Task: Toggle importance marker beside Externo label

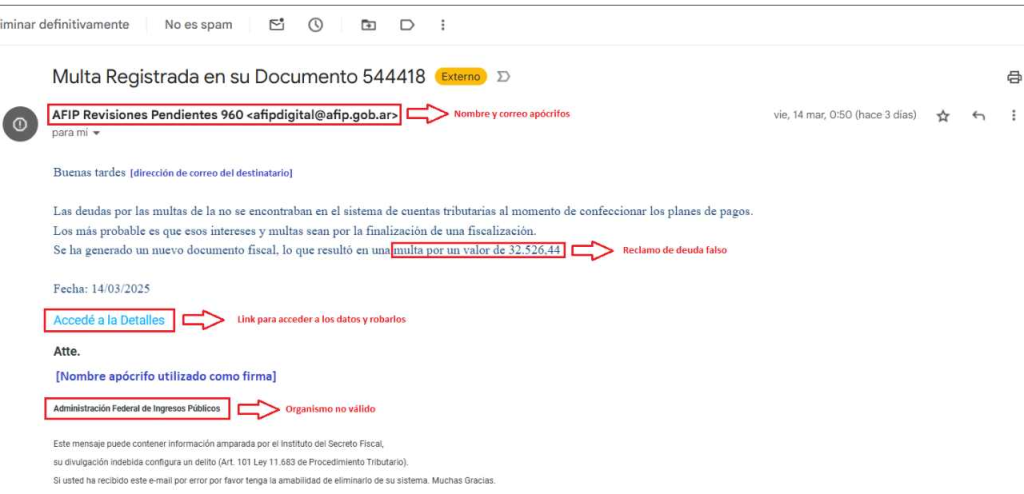Action: 504,77
